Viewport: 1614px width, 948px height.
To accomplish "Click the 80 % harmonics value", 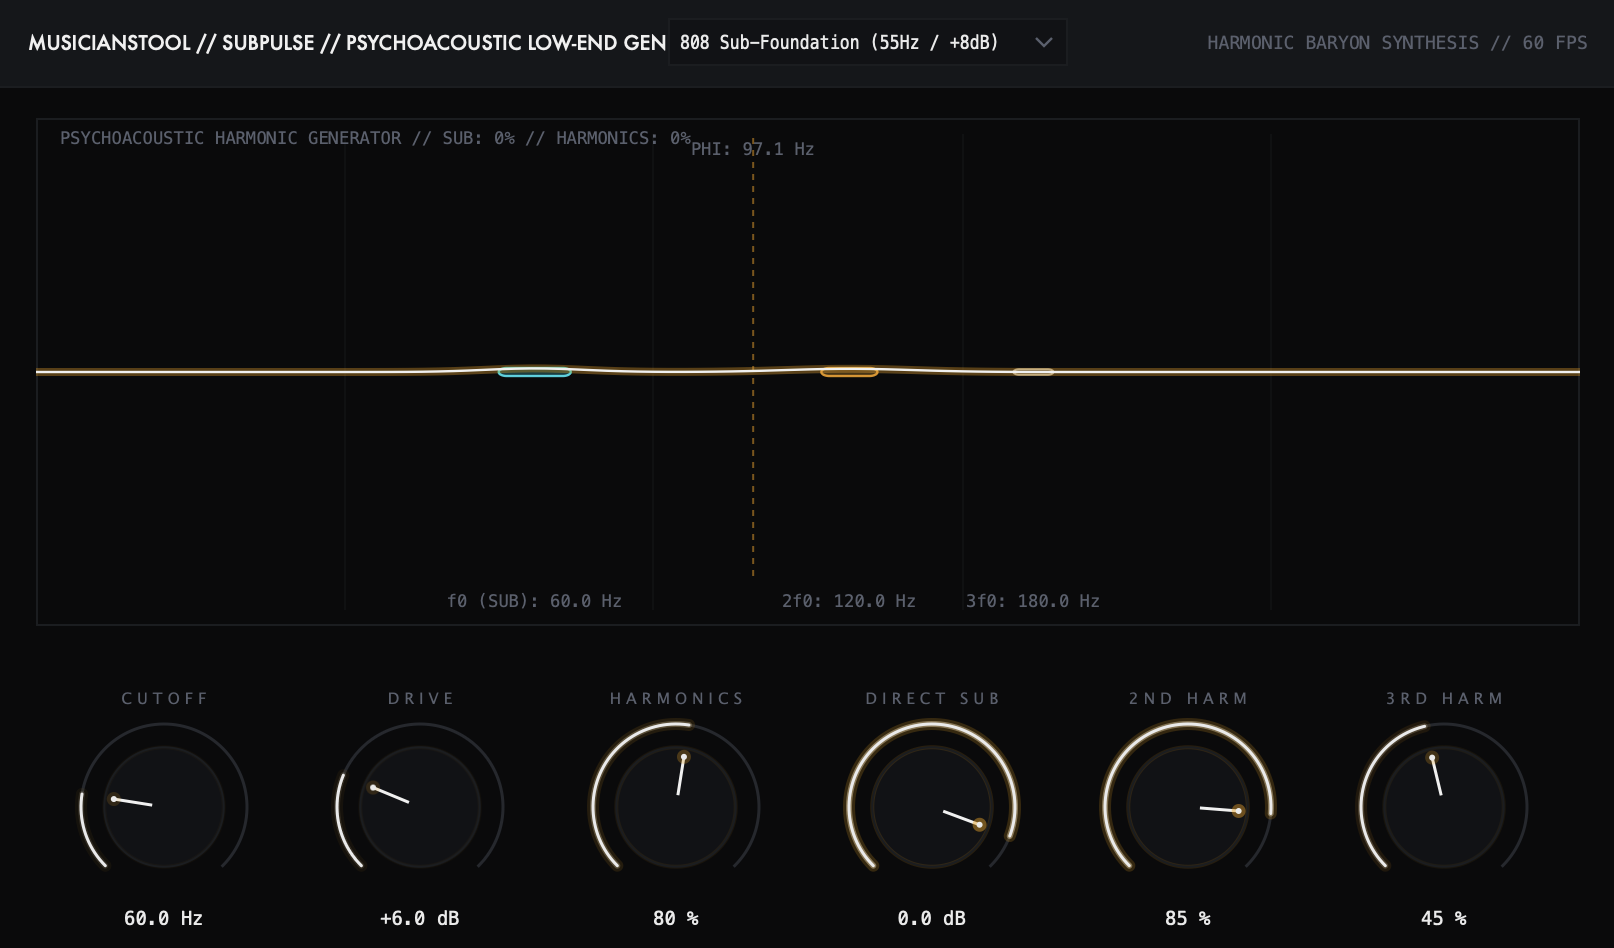I will pos(676,918).
